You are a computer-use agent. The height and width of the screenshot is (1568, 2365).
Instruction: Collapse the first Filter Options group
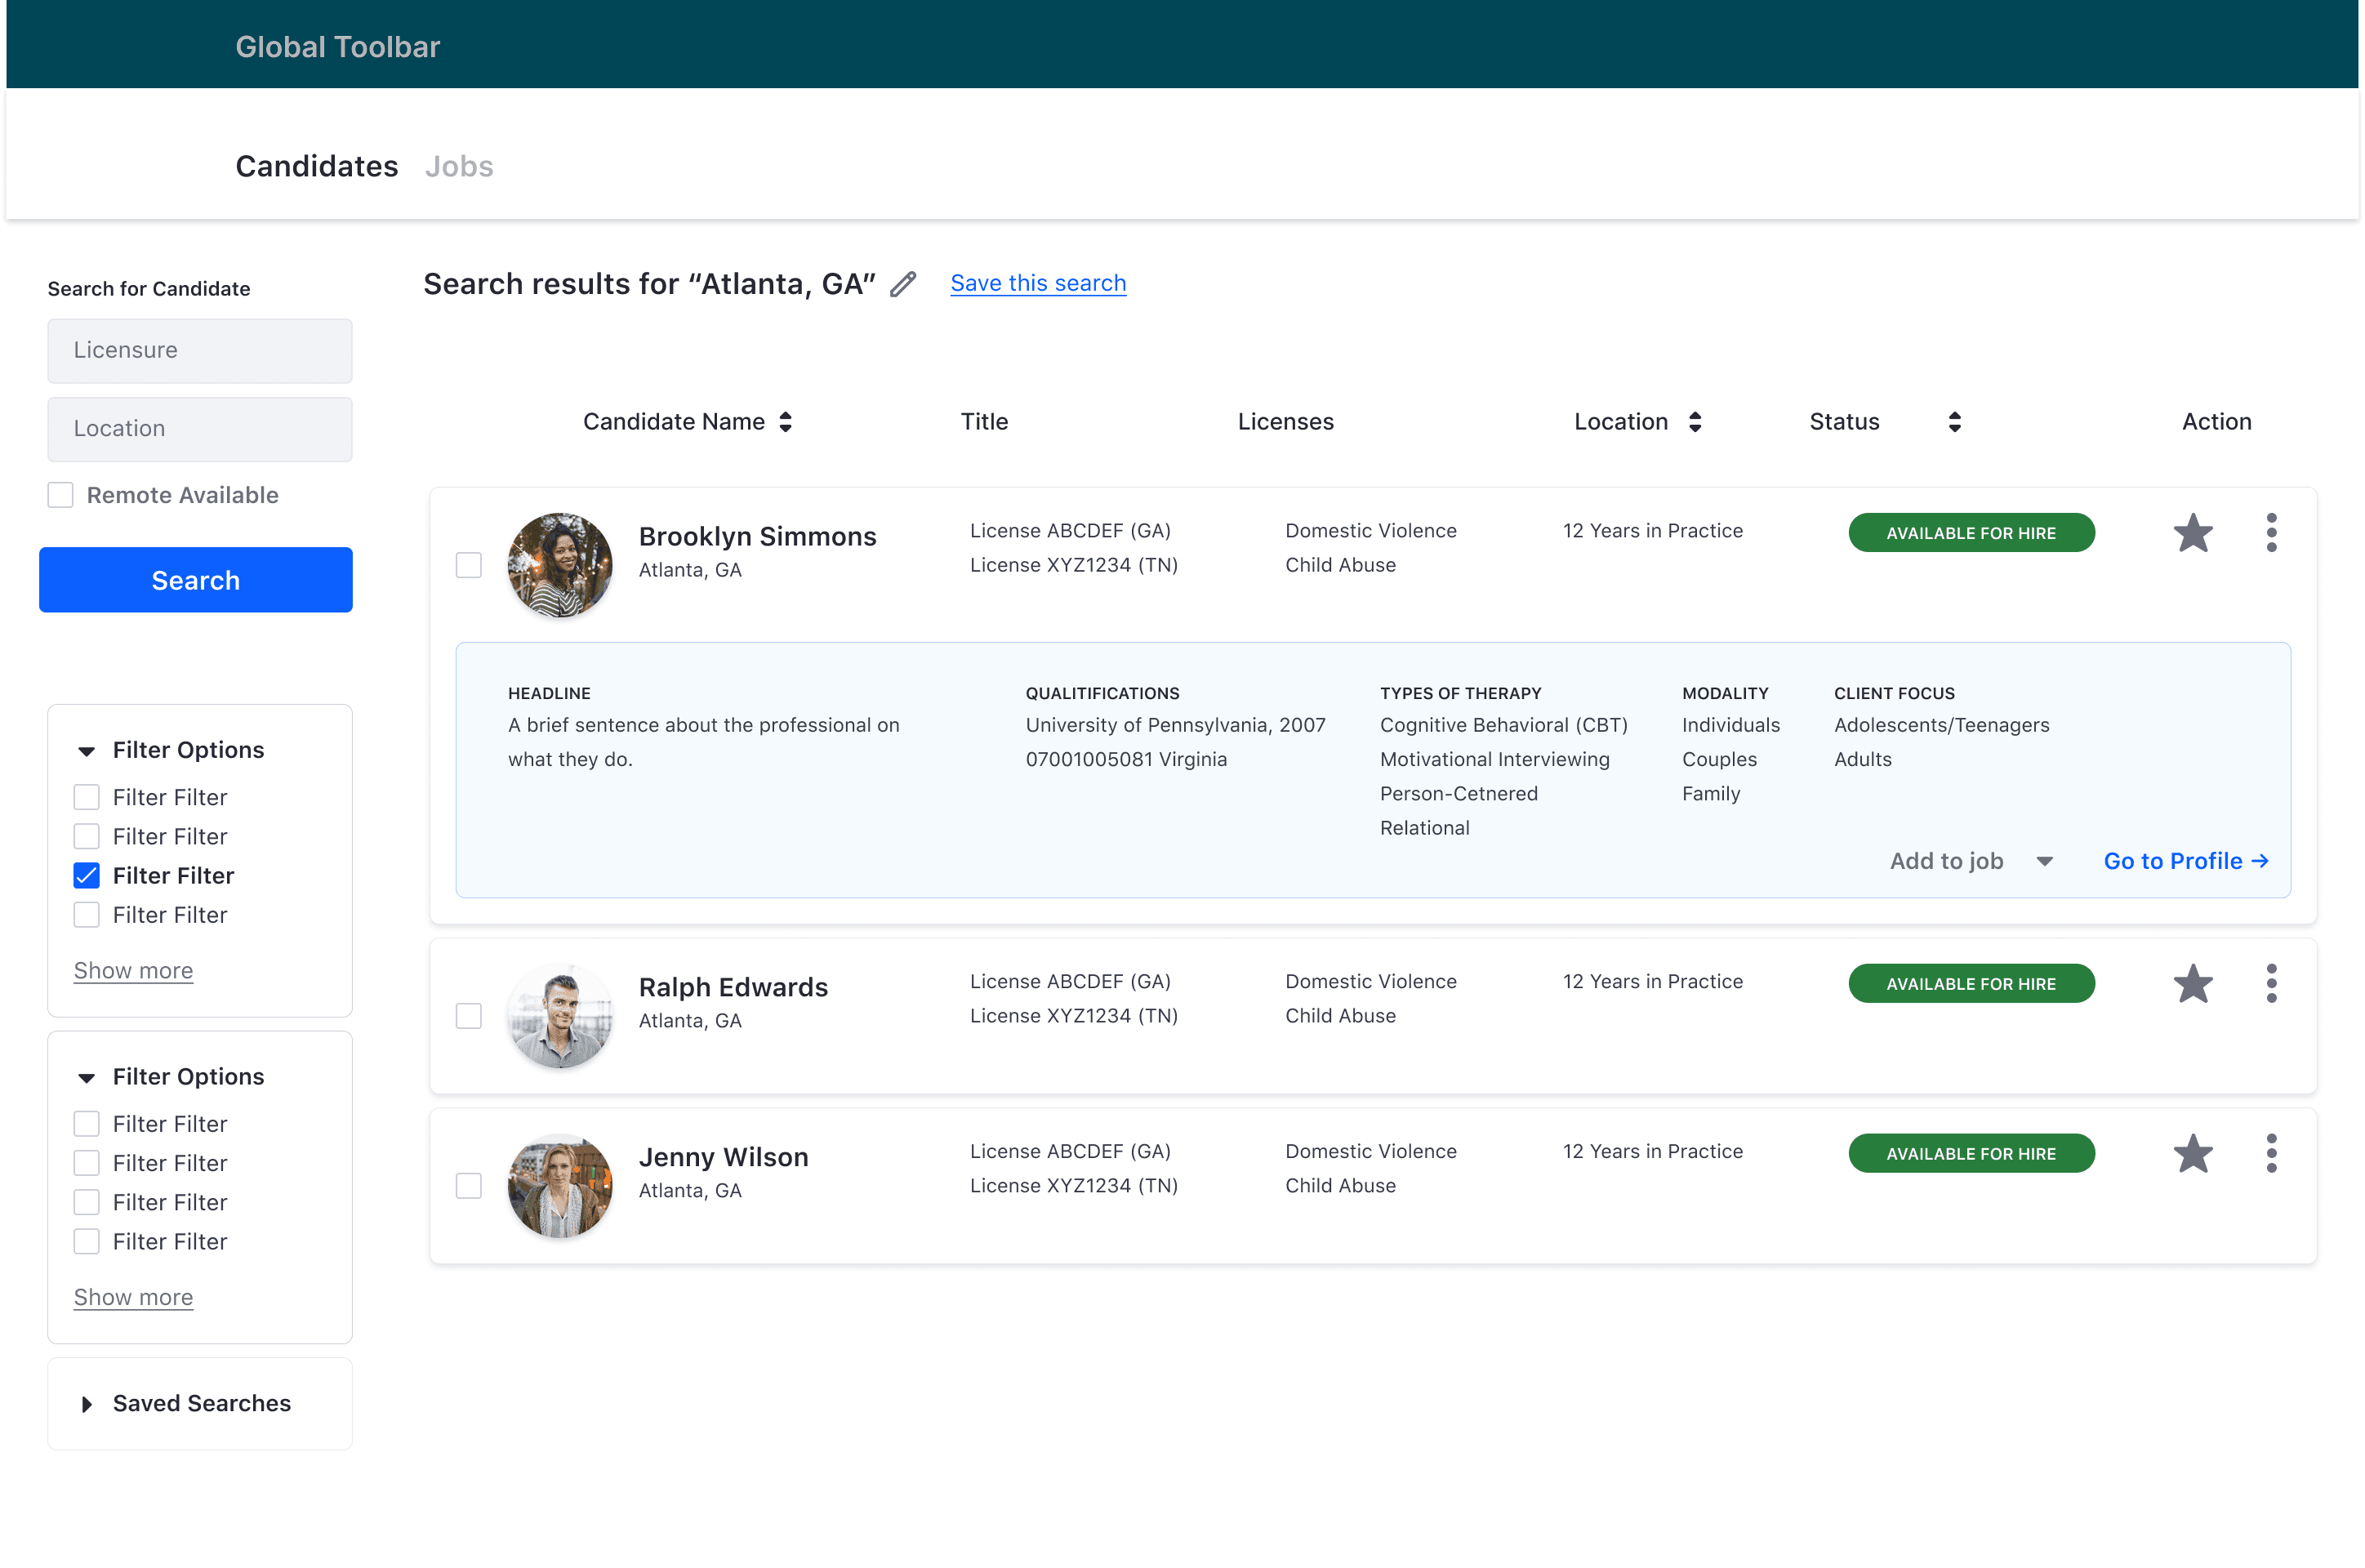click(x=87, y=751)
